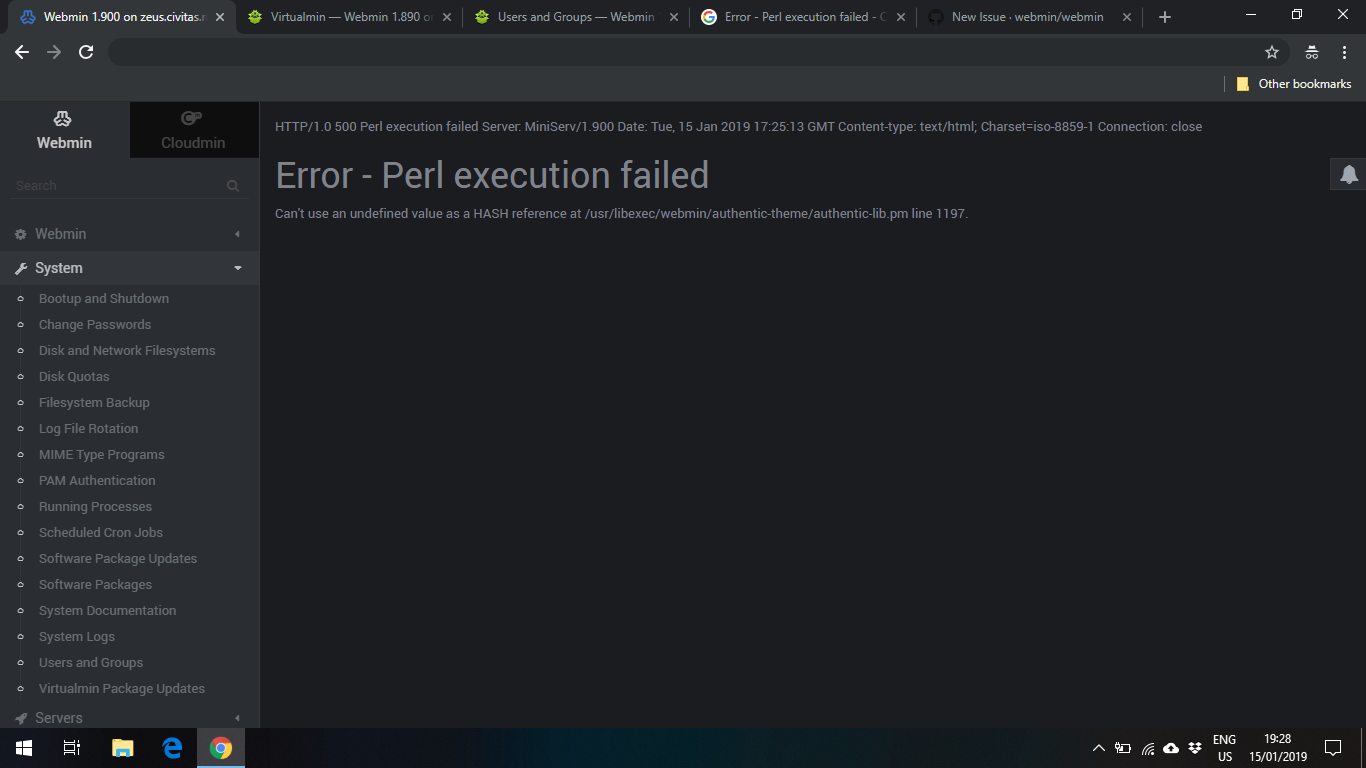Click the Servers section icon

(19, 717)
